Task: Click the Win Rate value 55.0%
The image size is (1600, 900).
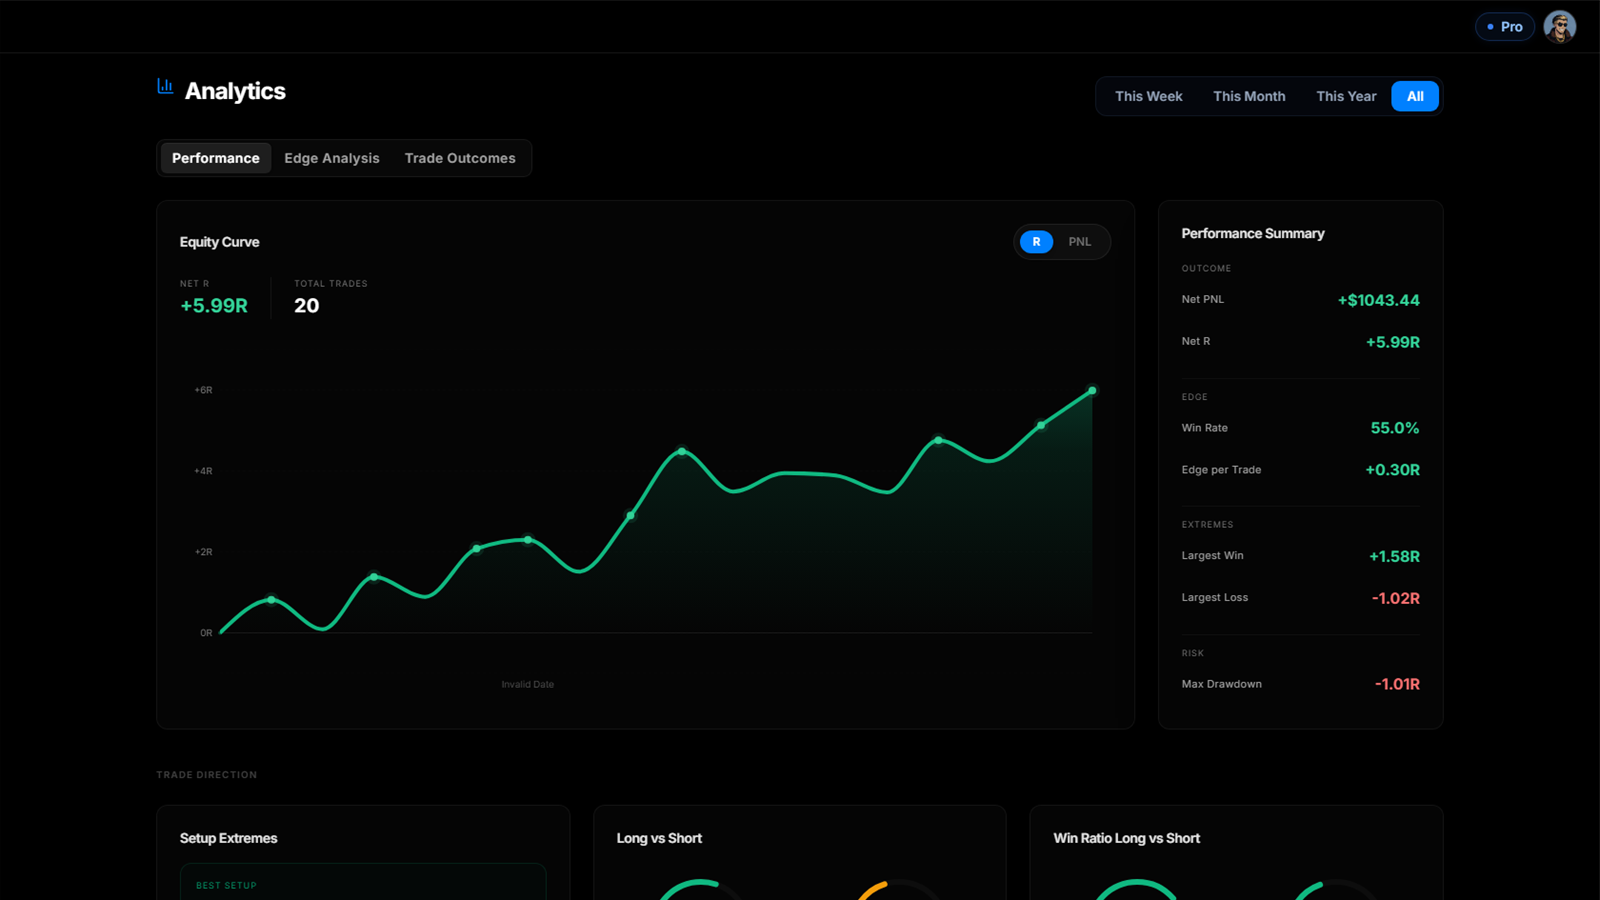Action: click(1395, 428)
